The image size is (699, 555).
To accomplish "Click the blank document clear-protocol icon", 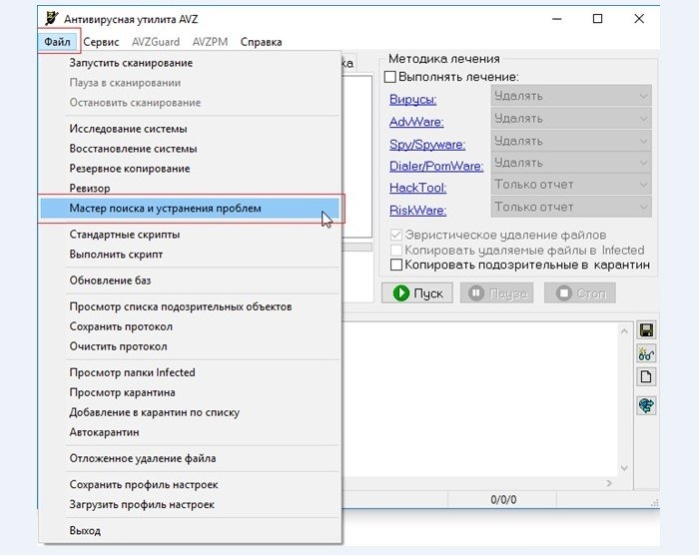I will 646,377.
